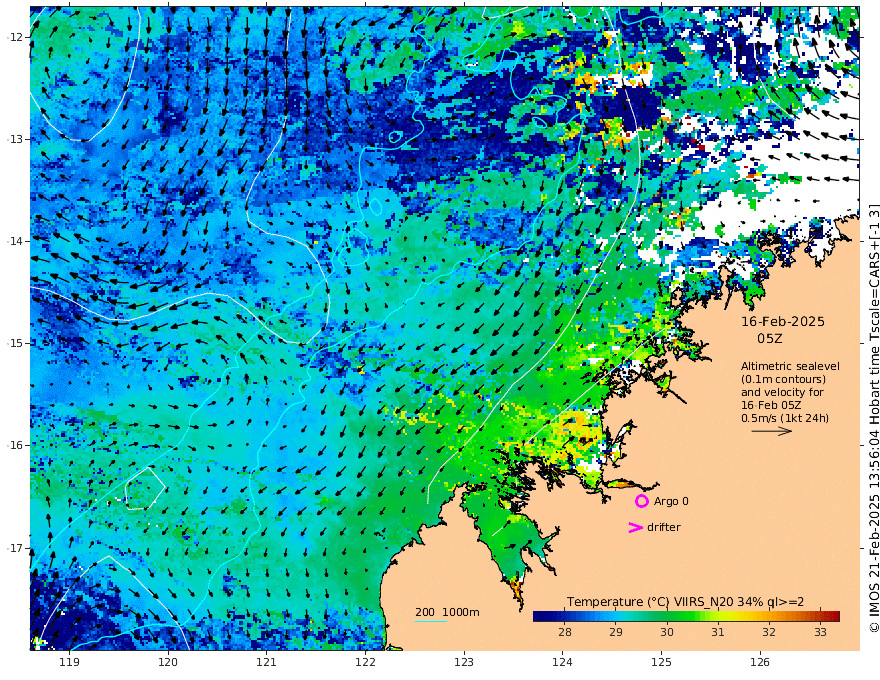Click latitude axis label -14
The height and width of the screenshot is (680, 880).
15,241
